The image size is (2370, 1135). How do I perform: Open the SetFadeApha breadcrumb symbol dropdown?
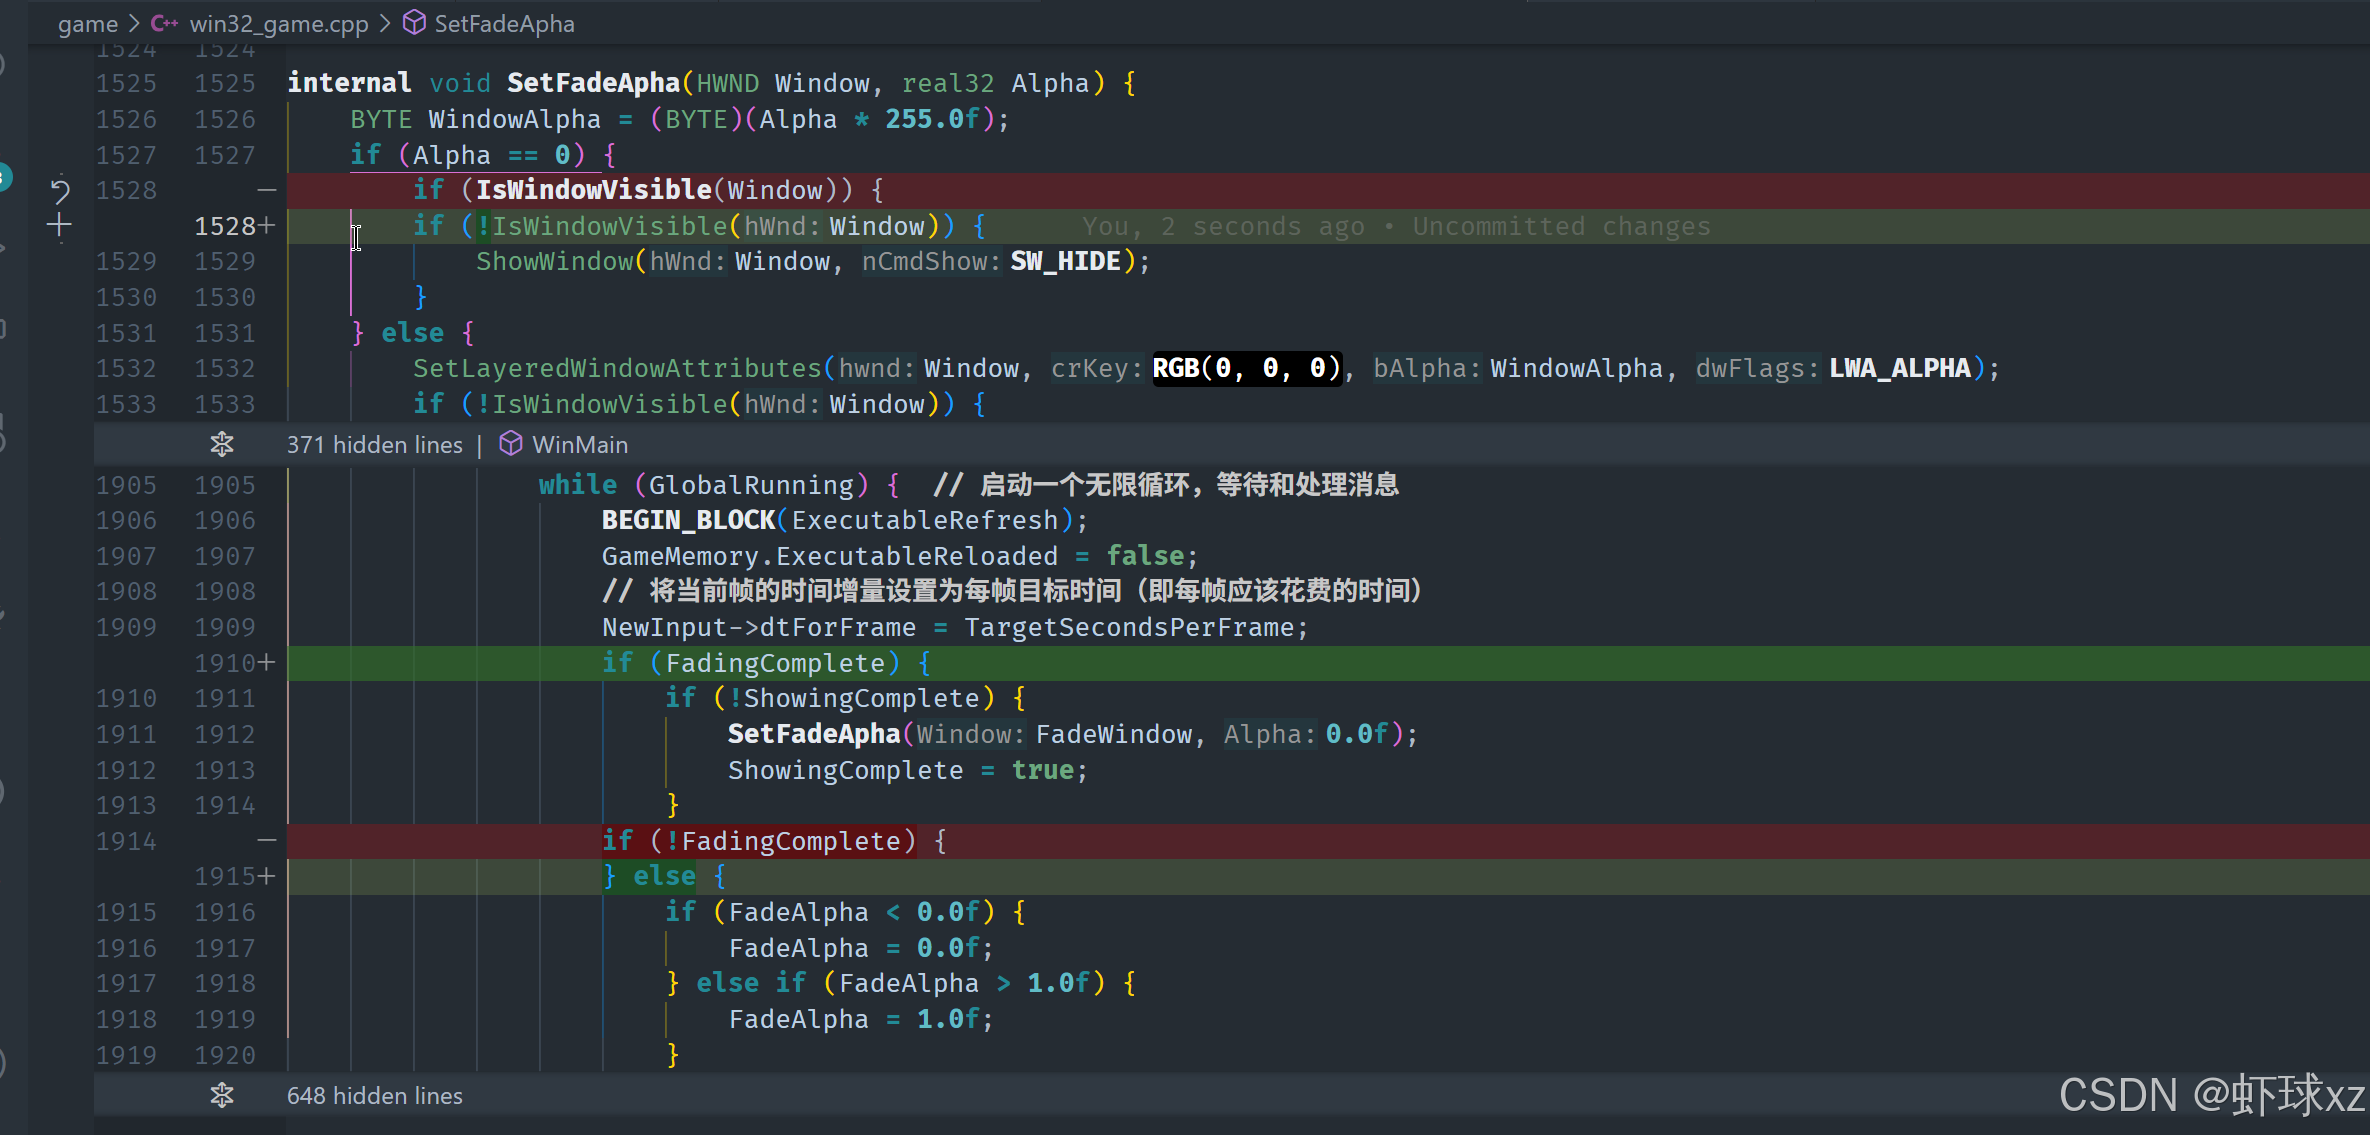coord(504,24)
